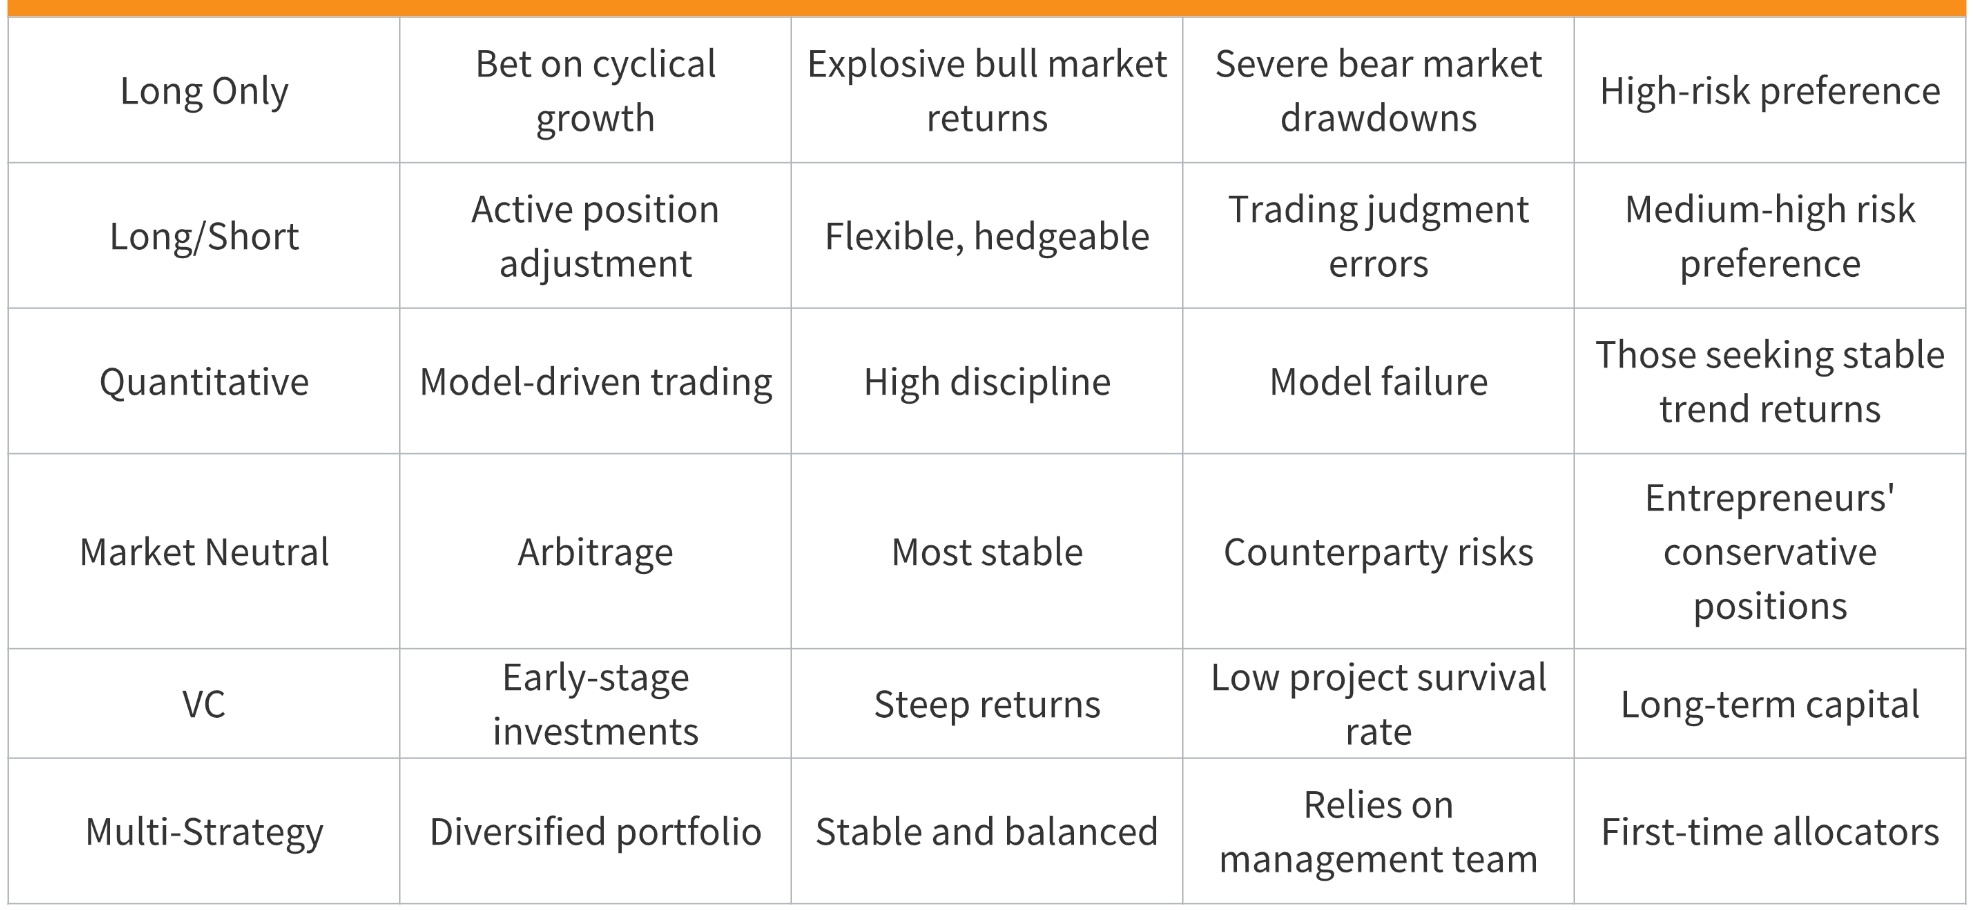Select the "Model failure" cell
This screenshot has width=1973, height=910.
click(1378, 382)
